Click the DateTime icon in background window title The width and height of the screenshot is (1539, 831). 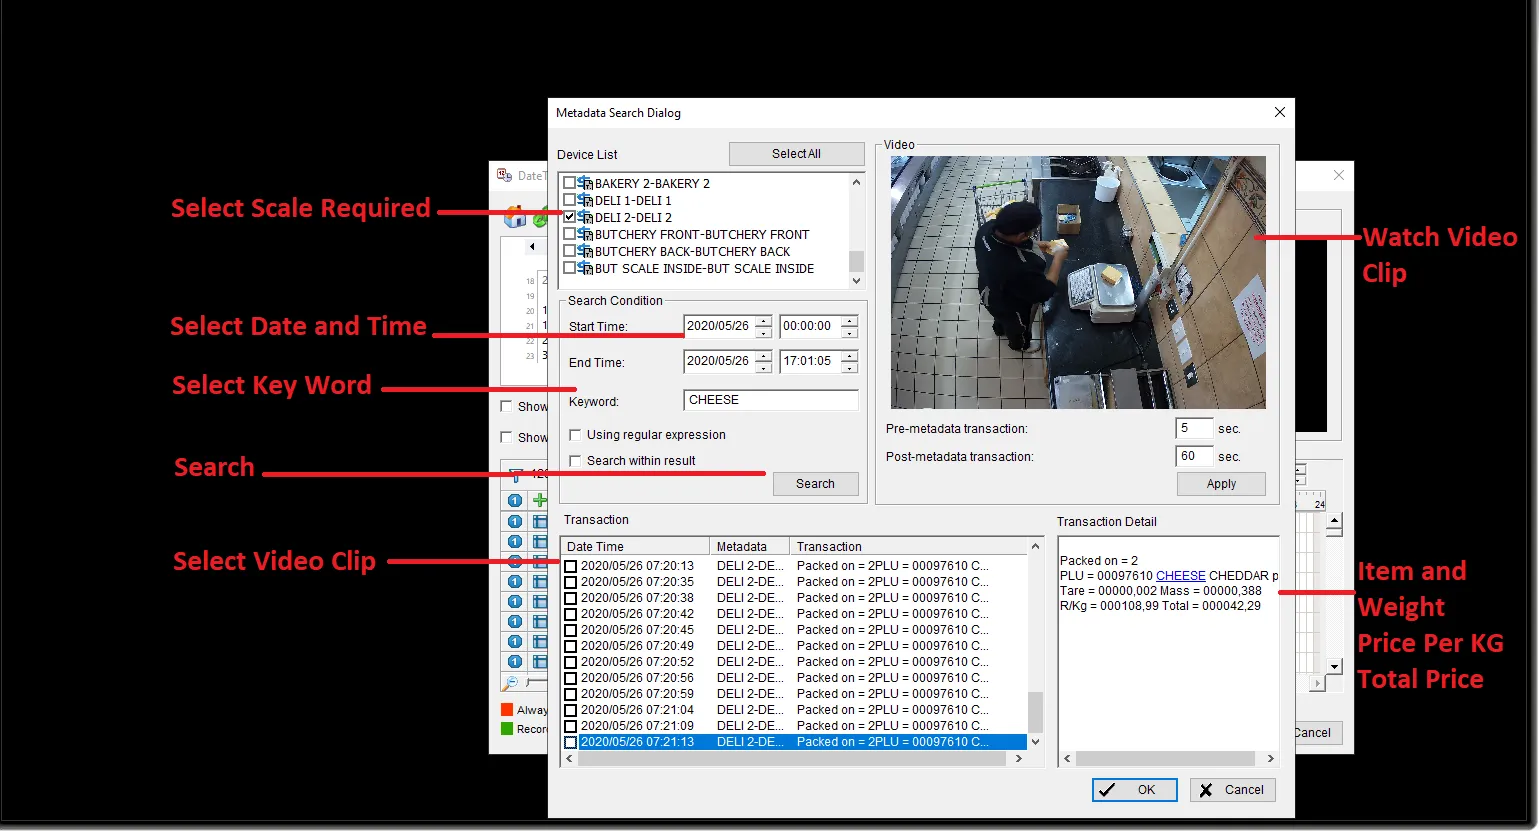click(x=505, y=175)
